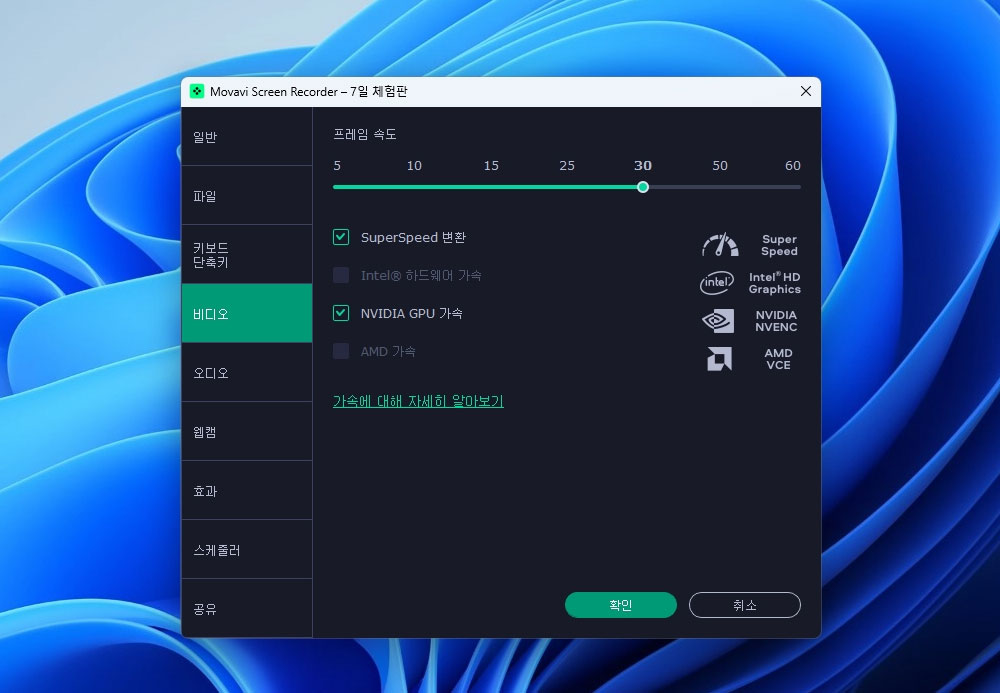The image size is (1000, 693).
Task: Click the 30 frame rate label
Action: 643,166
